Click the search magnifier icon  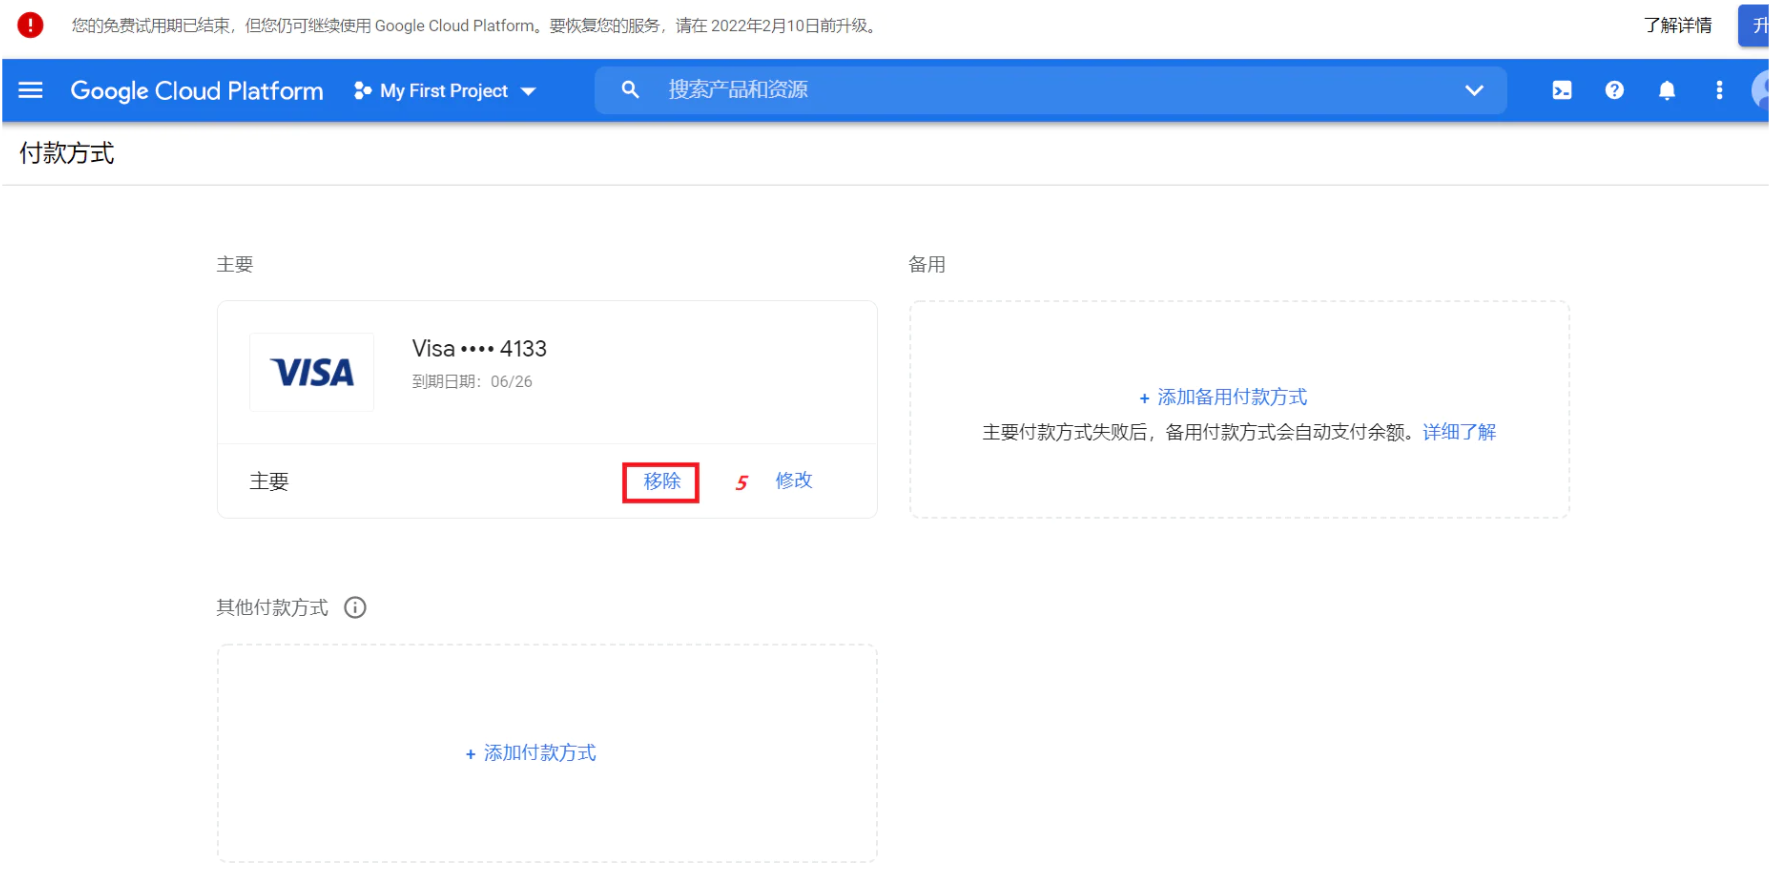pyautogui.click(x=630, y=90)
